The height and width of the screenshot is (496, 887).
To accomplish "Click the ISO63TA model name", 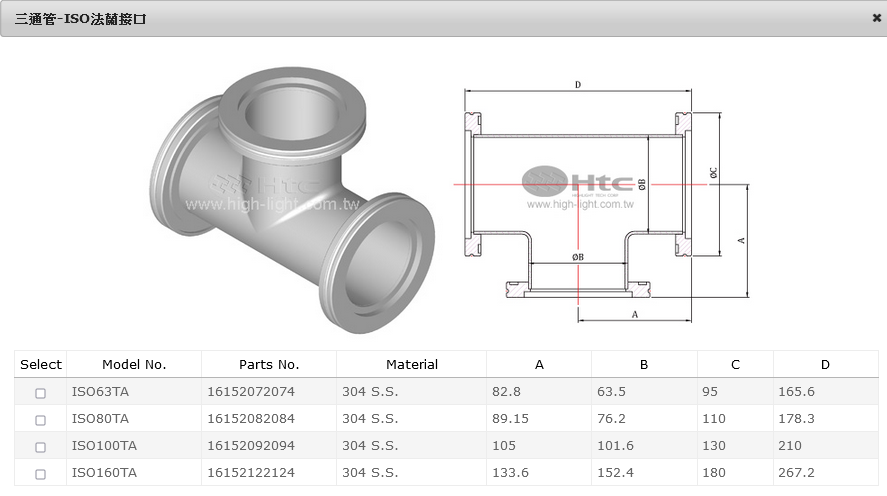I will coord(100,392).
